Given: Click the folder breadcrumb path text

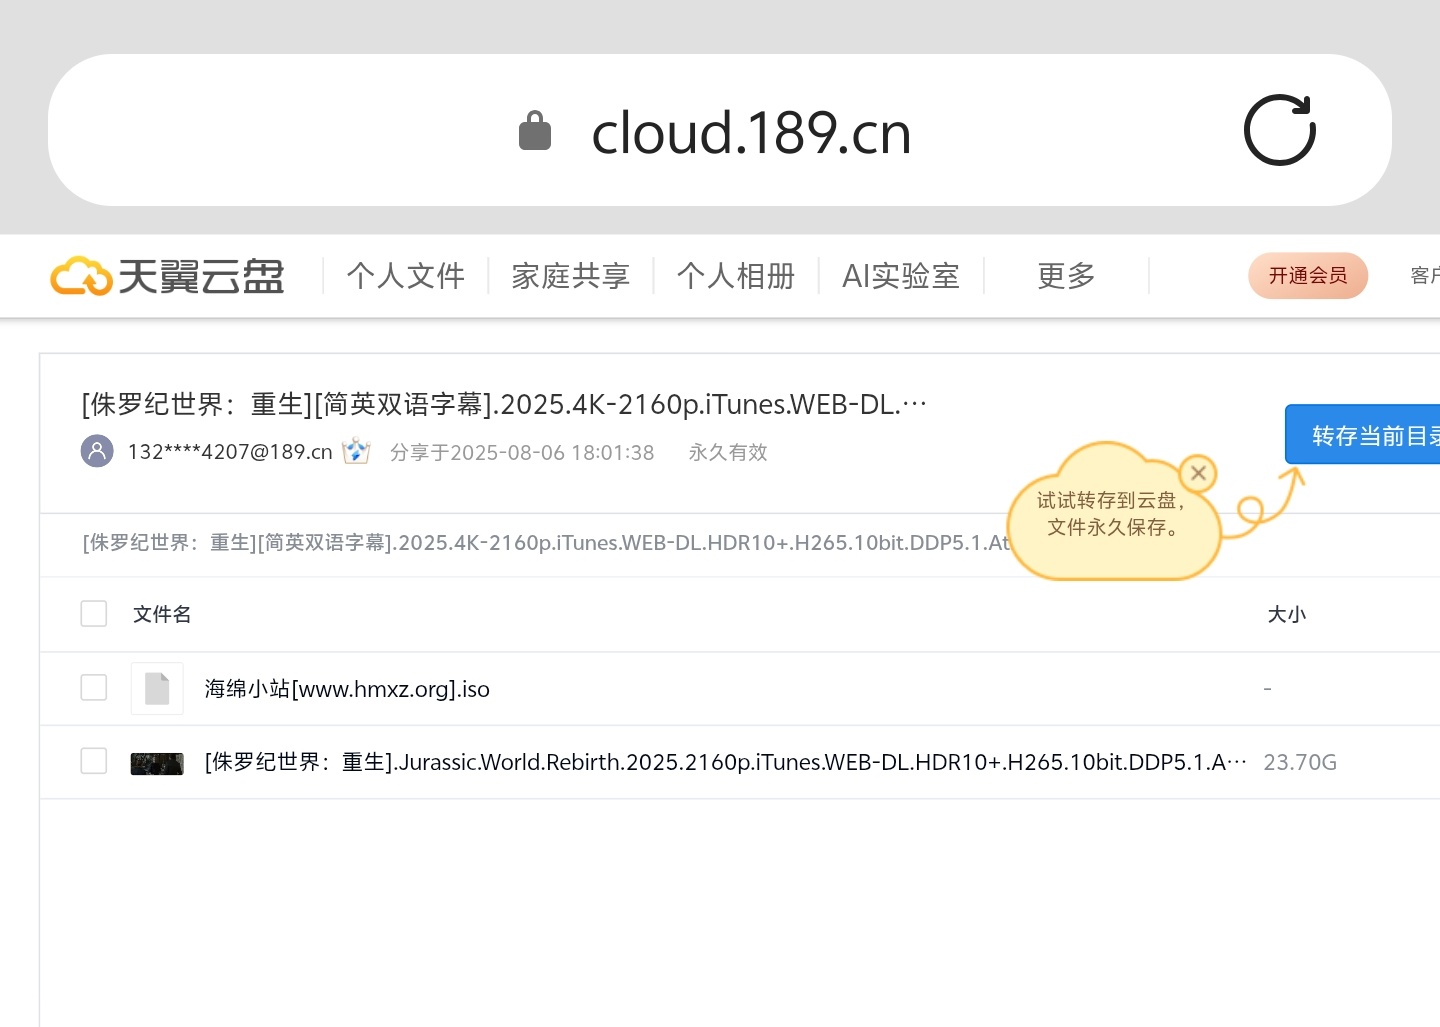Looking at the screenshot, I should point(546,543).
